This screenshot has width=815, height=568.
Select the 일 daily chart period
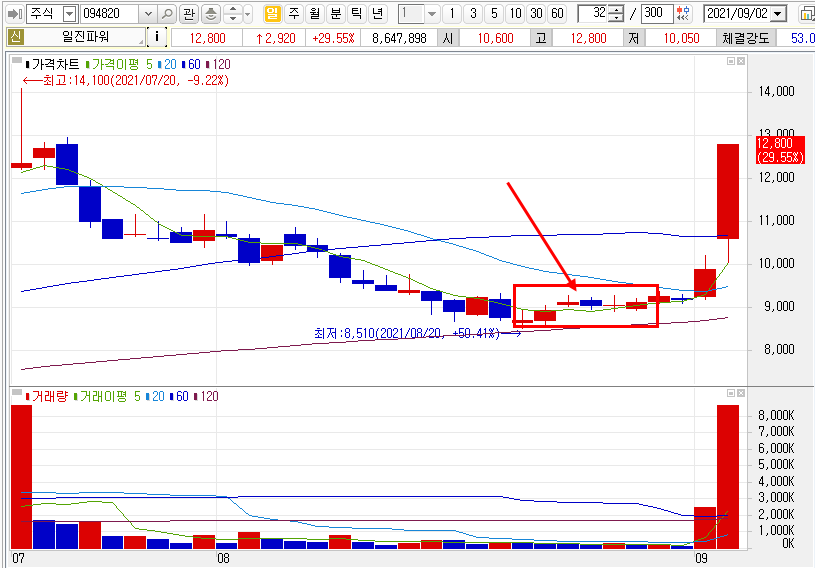click(x=272, y=14)
